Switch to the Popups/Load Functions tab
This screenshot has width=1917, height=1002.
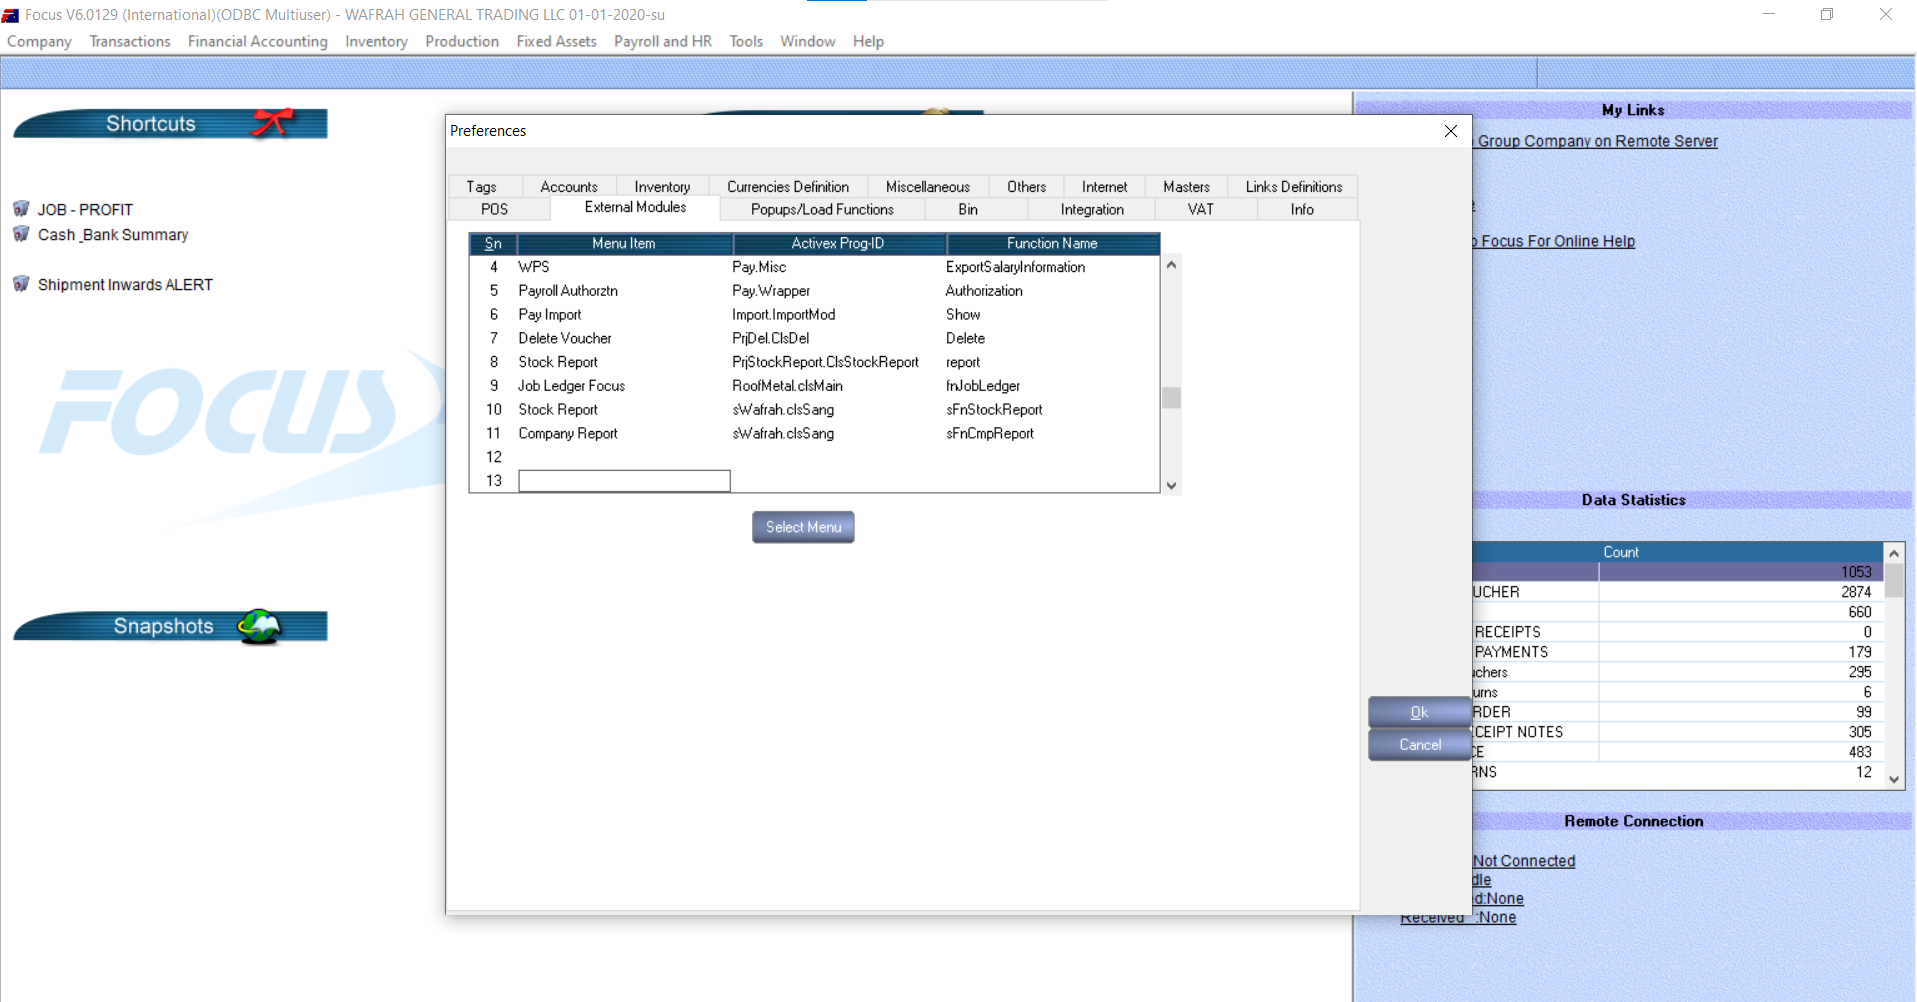[x=821, y=209]
